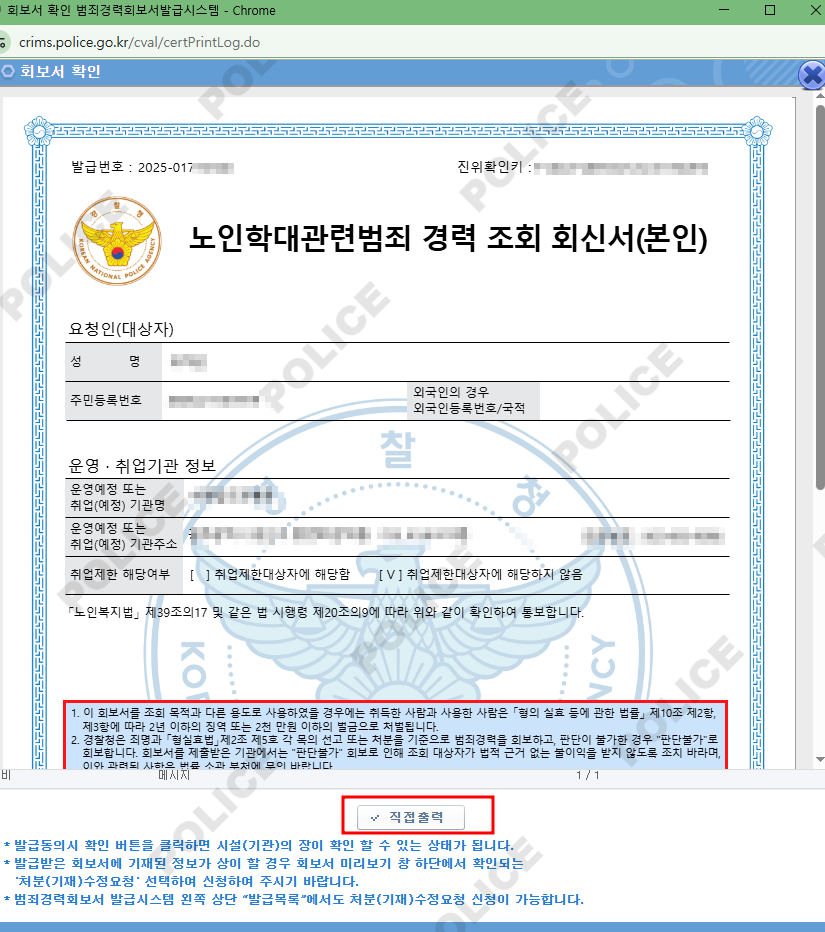Click the 외국인등록번호/국적 label cell
The height and width of the screenshot is (932, 825).
click(474, 400)
